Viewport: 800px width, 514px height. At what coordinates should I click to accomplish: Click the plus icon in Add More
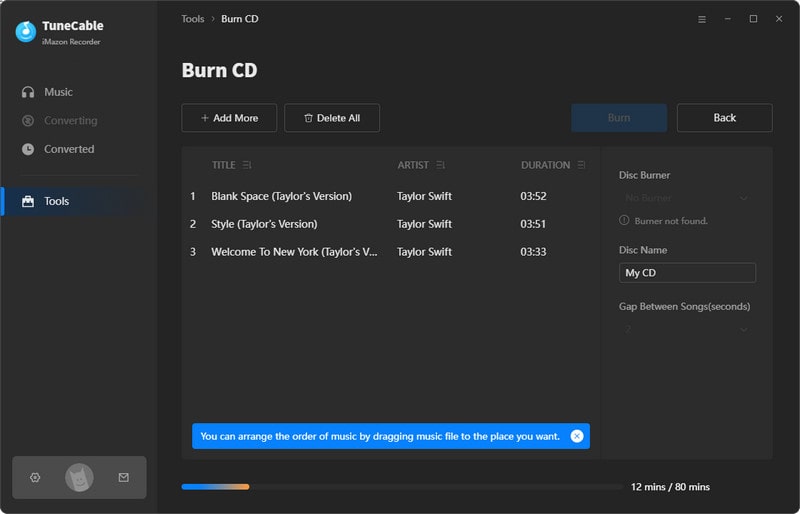point(205,118)
